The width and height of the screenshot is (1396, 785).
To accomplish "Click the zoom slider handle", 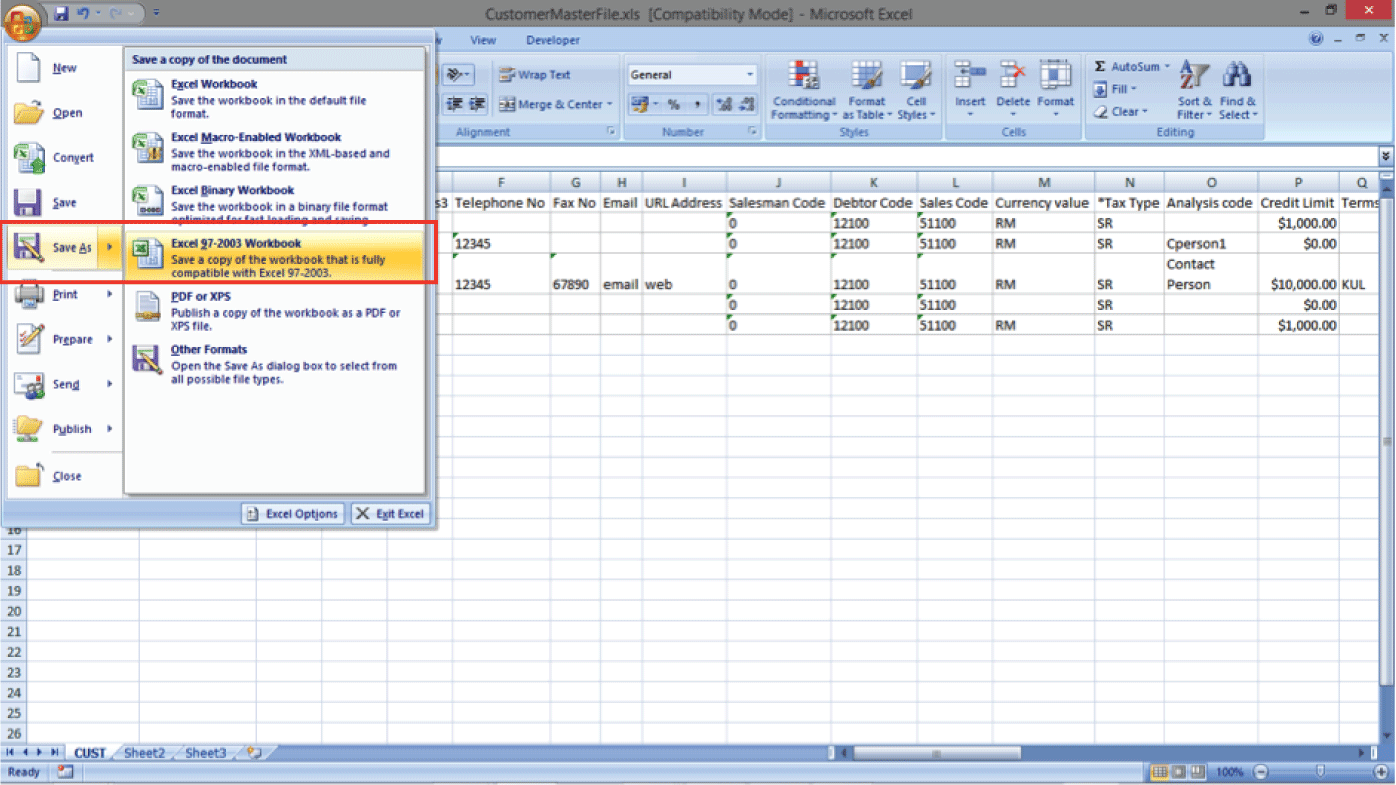I will pos(1320,772).
